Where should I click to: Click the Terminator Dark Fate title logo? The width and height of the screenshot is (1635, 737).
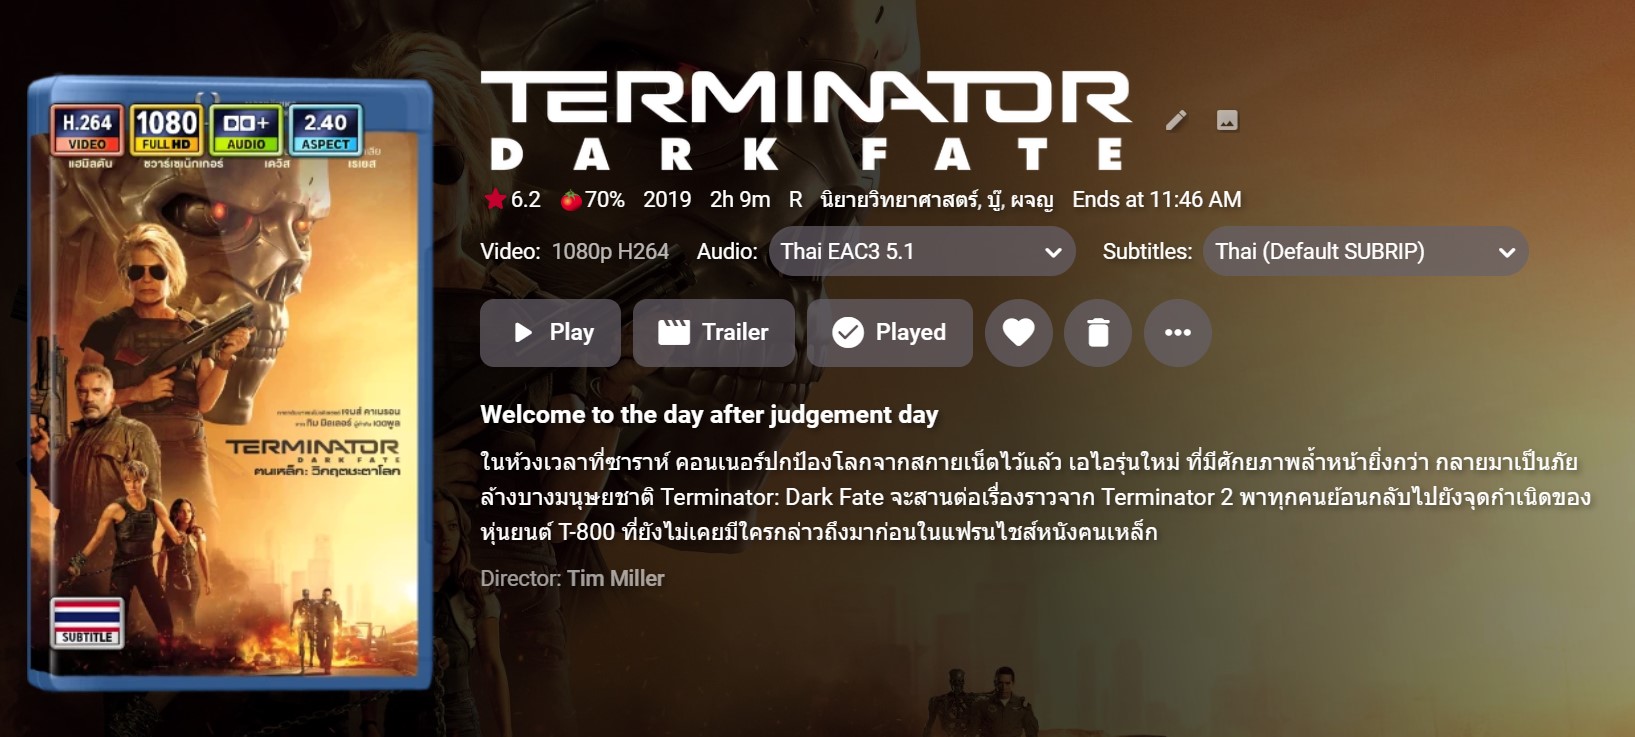[x=806, y=120]
